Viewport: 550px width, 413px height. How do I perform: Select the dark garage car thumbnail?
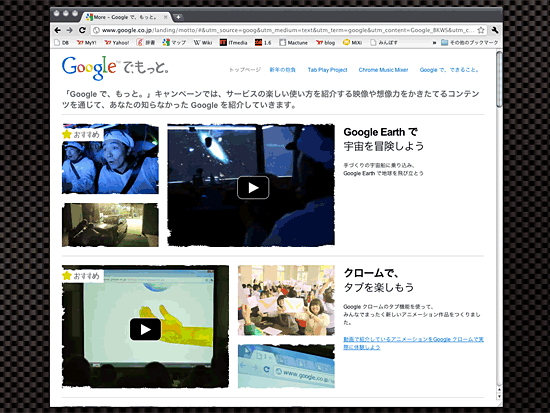click(x=110, y=225)
